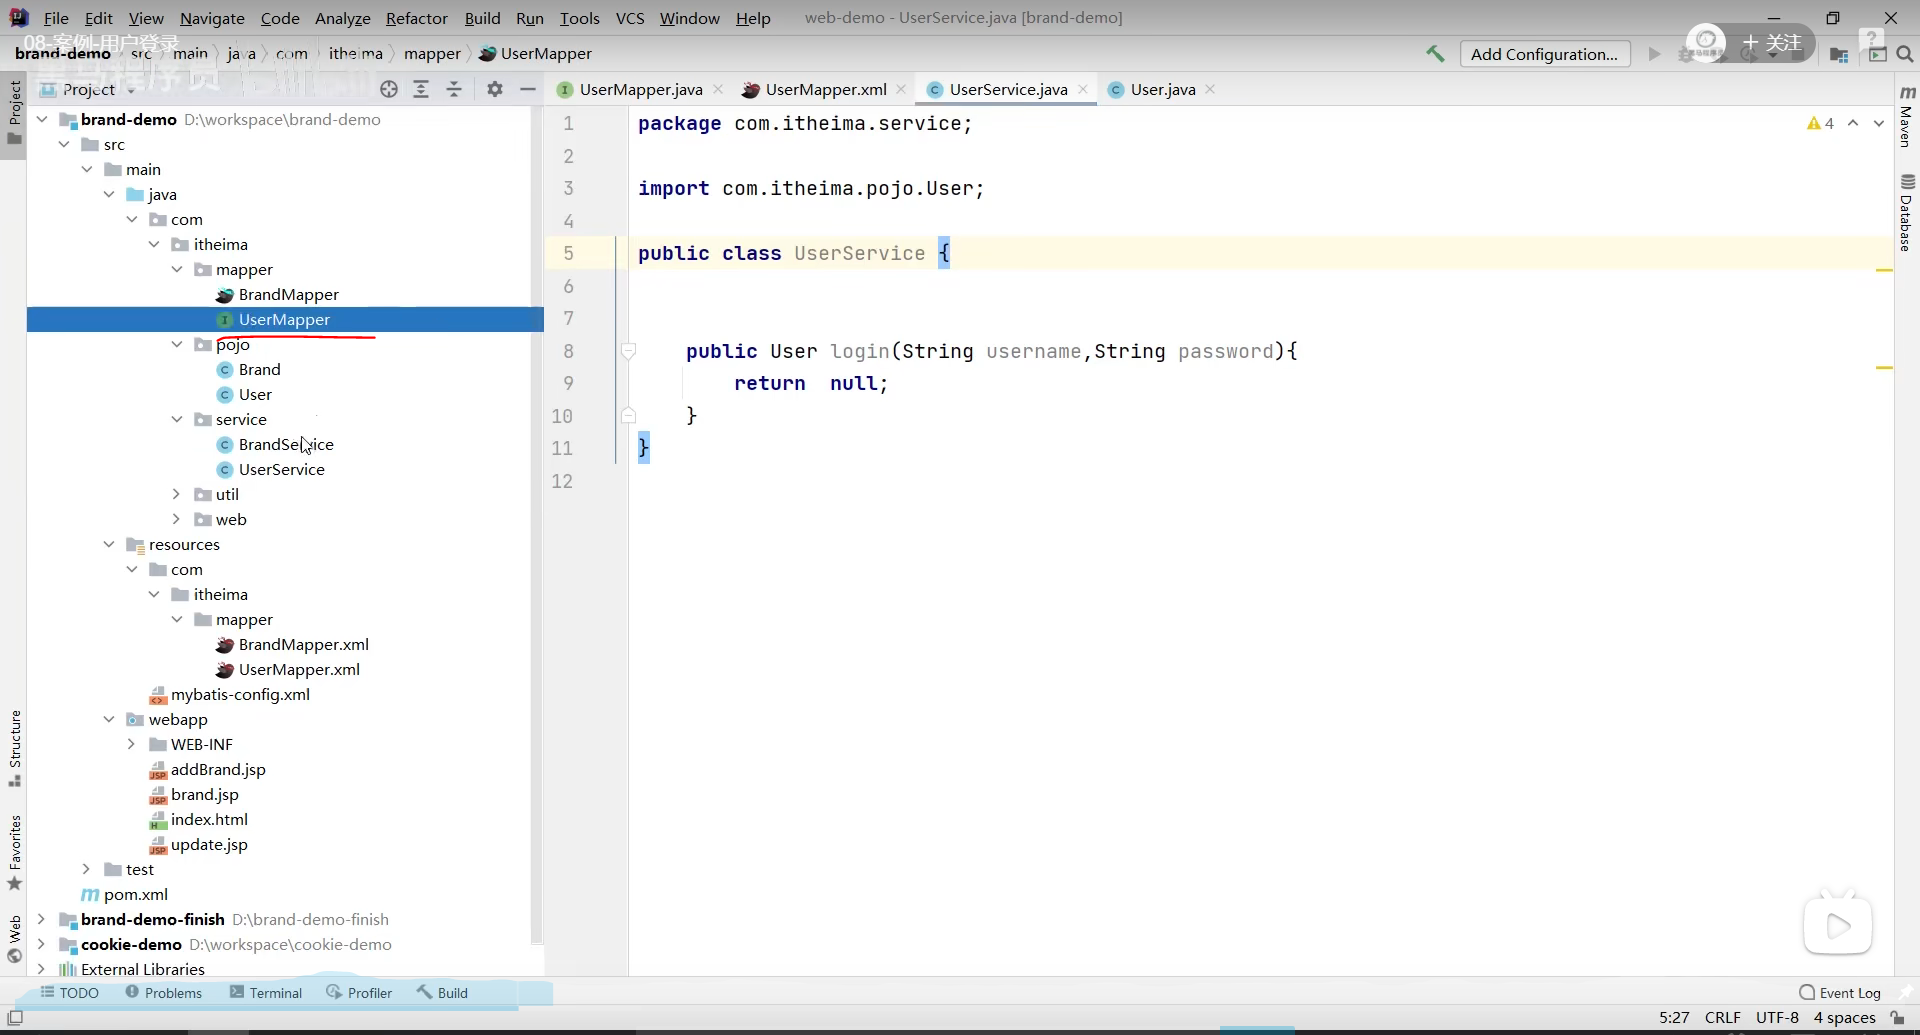Open the Refactor menu
The height and width of the screenshot is (1035, 1920).
pyautogui.click(x=416, y=18)
